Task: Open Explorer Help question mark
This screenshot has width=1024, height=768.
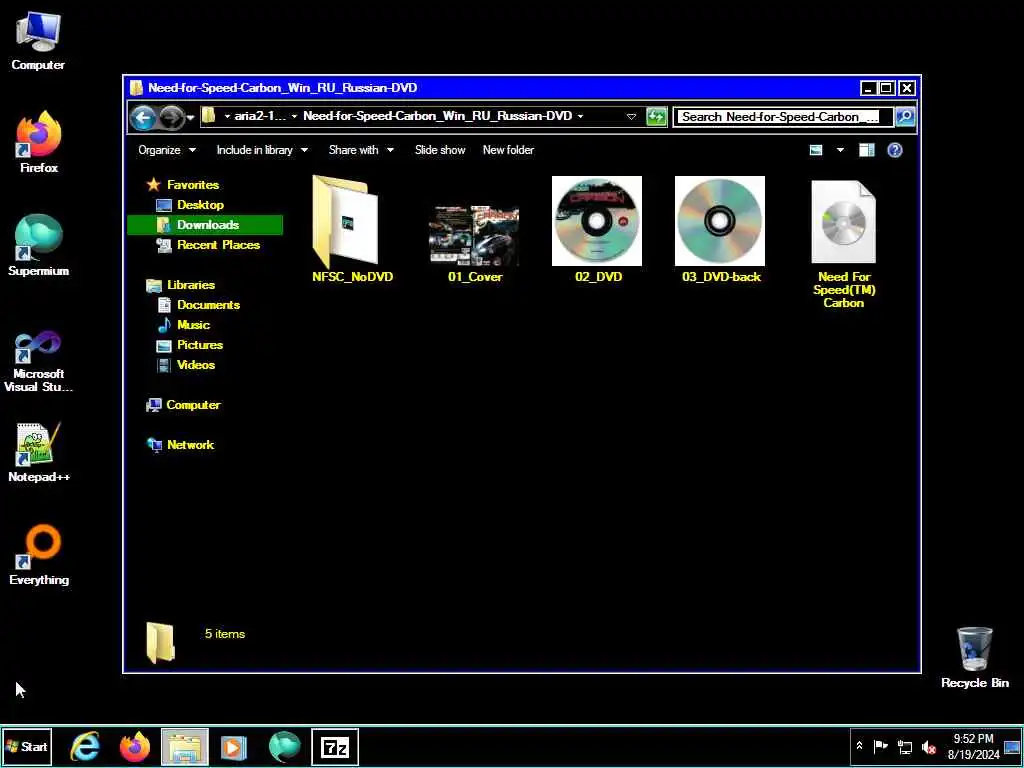Action: pyautogui.click(x=895, y=150)
